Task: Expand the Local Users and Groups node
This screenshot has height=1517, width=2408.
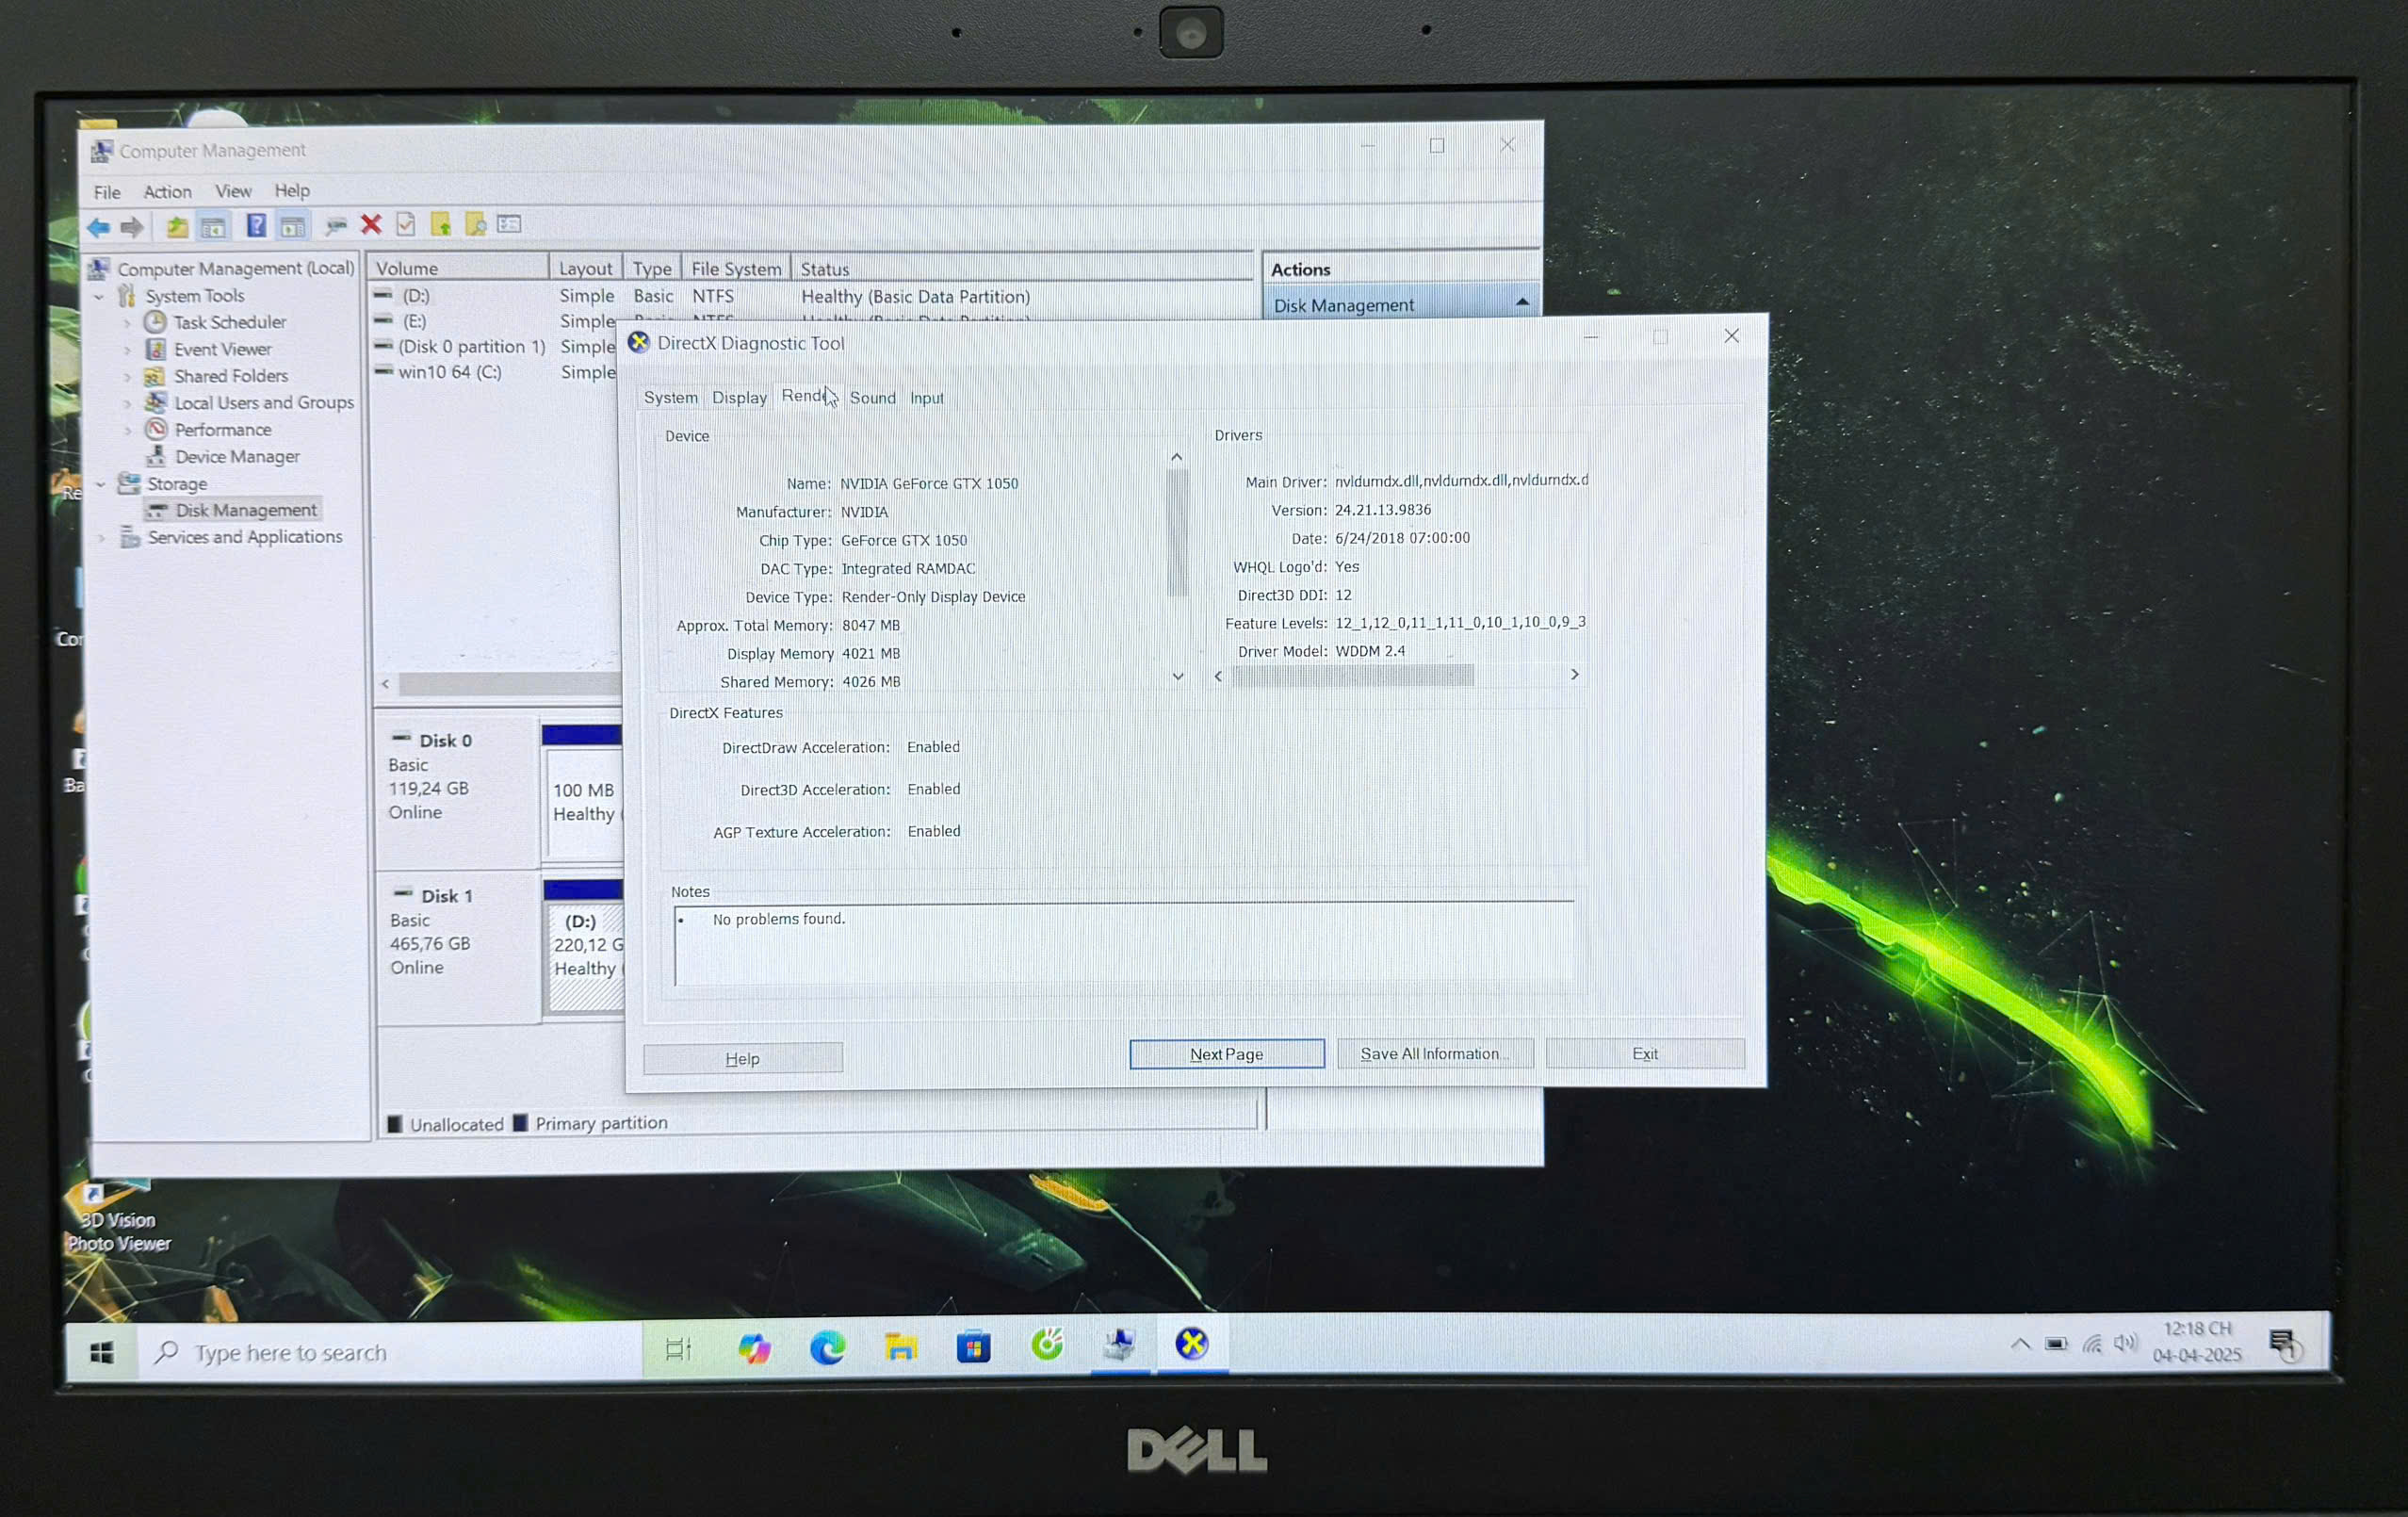Action: (127, 405)
